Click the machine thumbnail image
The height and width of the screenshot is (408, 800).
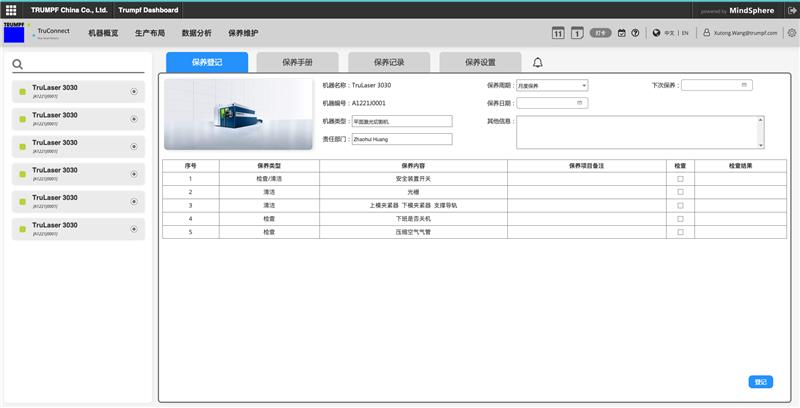tap(238, 115)
